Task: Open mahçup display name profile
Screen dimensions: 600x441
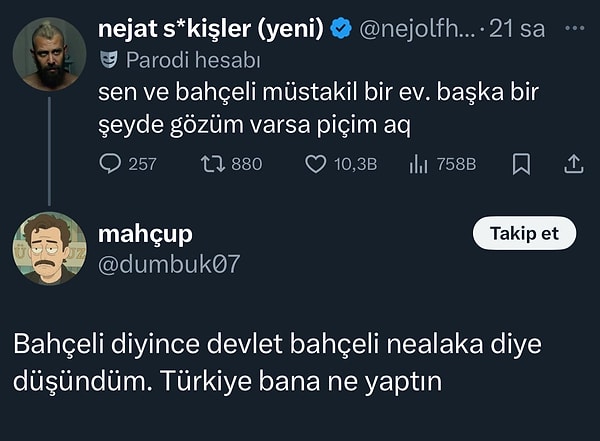Action: click(x=146, y=233)
